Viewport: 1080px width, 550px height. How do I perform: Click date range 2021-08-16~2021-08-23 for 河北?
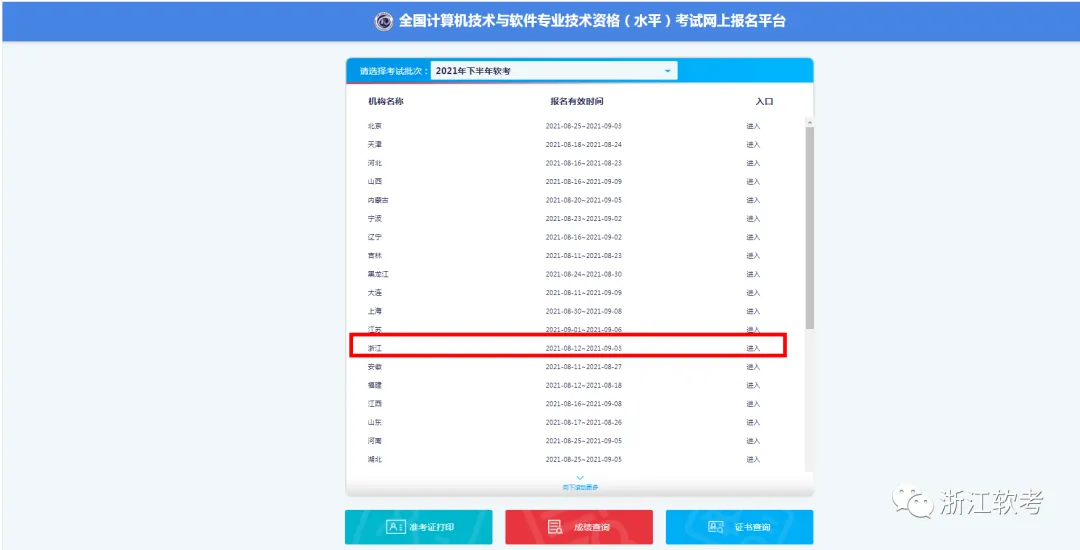point(583,163)
